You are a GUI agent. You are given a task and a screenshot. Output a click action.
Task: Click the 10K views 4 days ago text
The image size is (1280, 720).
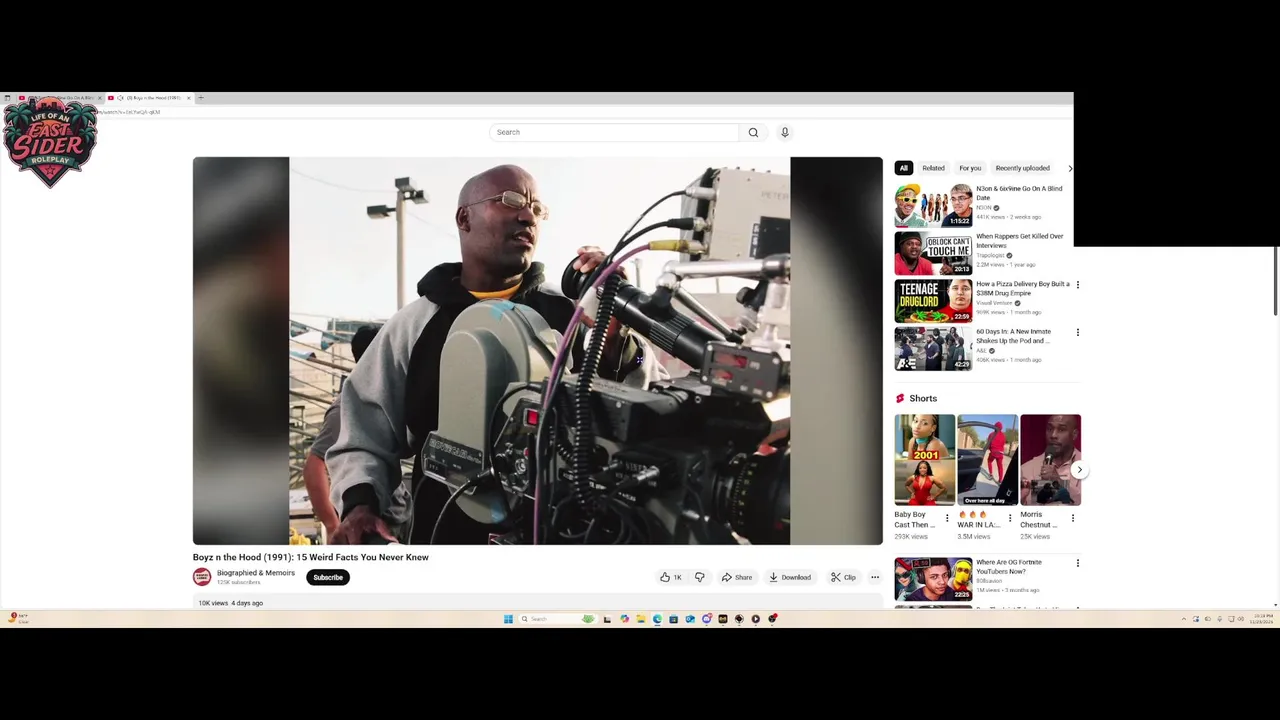(x=231, y=603)
